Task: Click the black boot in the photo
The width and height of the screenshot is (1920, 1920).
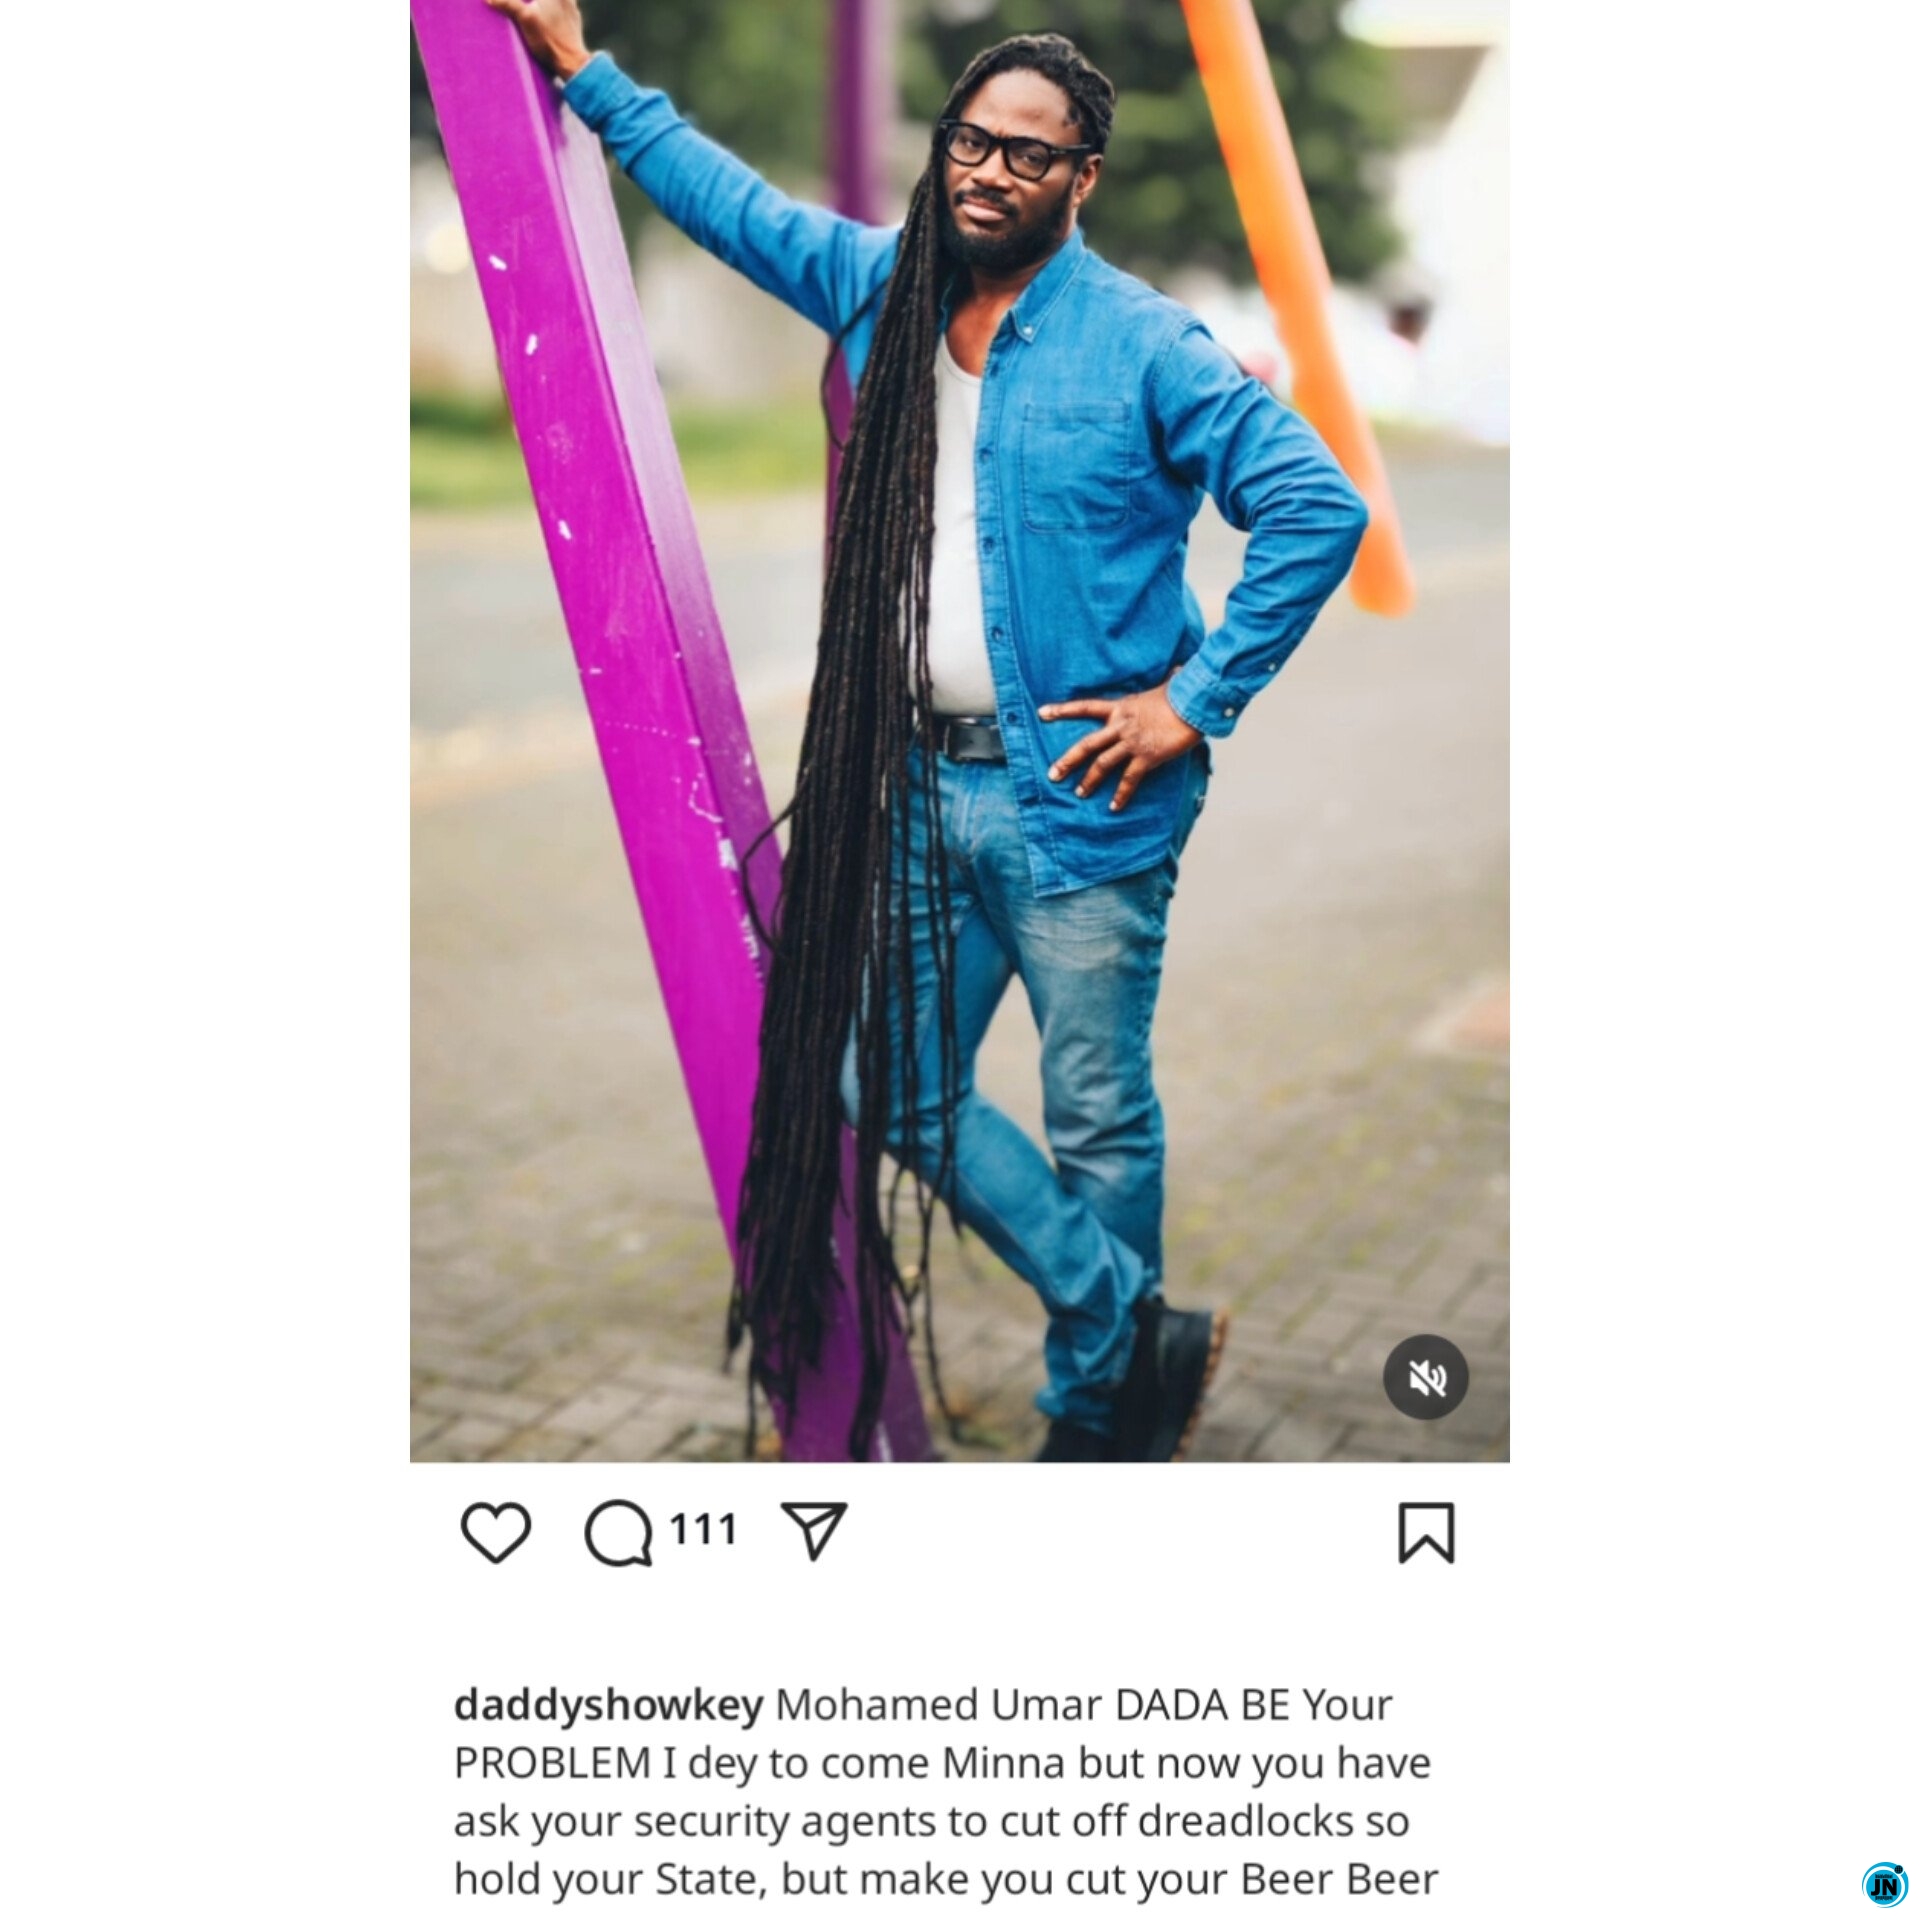Action: click(1170, 1380)
